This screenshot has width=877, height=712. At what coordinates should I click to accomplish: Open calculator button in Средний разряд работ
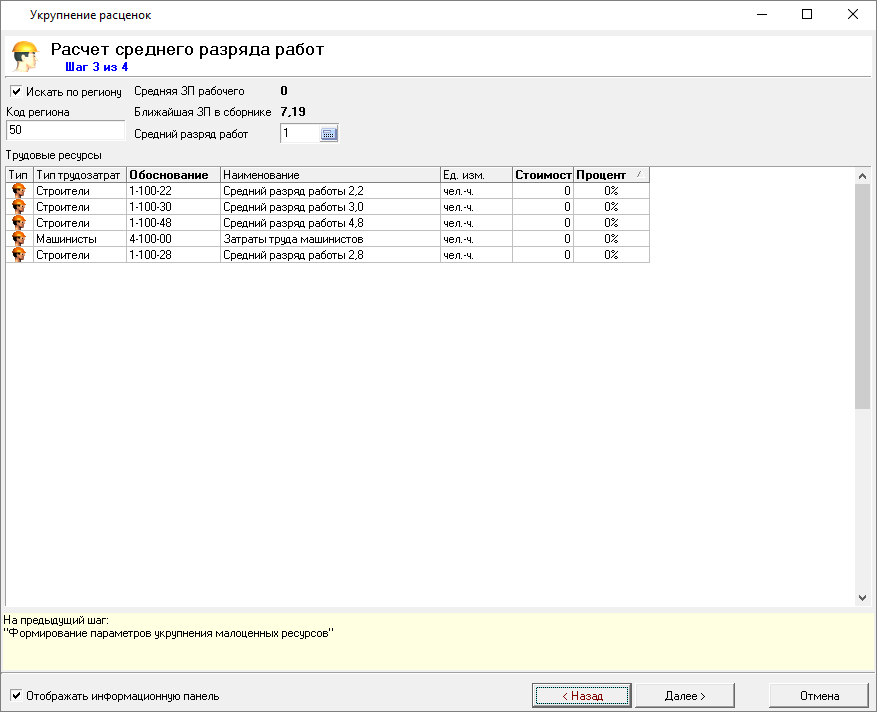(329, 134)
